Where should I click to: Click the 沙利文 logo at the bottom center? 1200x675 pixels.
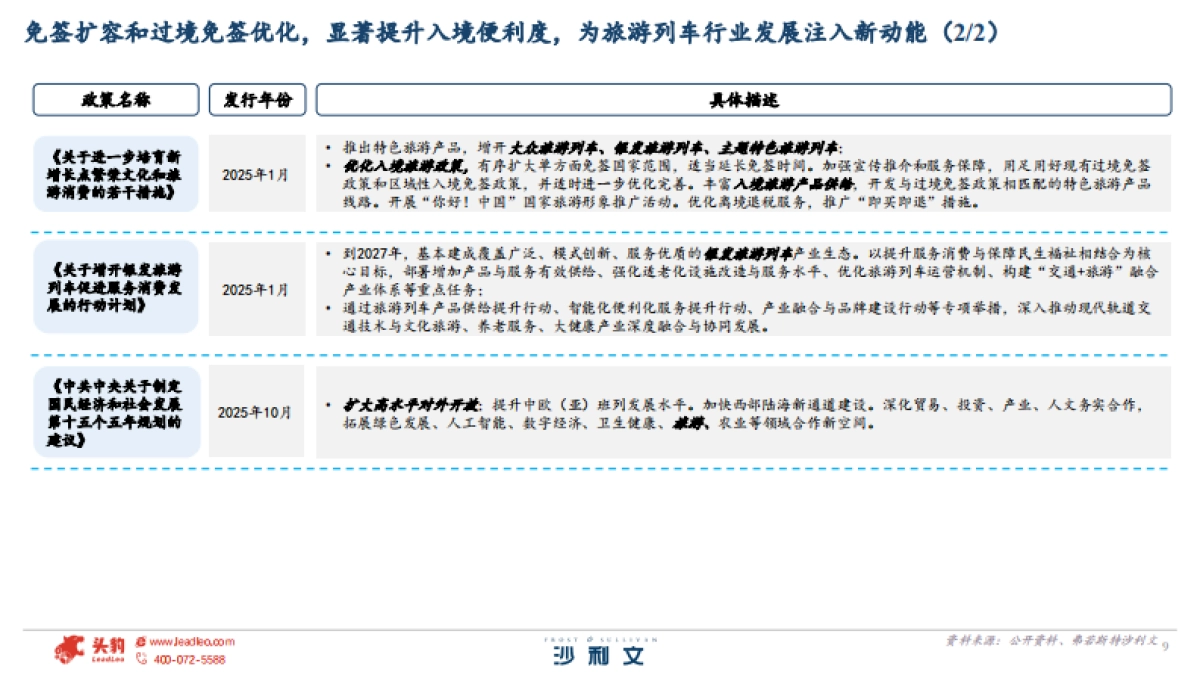[x=600, y=654]
